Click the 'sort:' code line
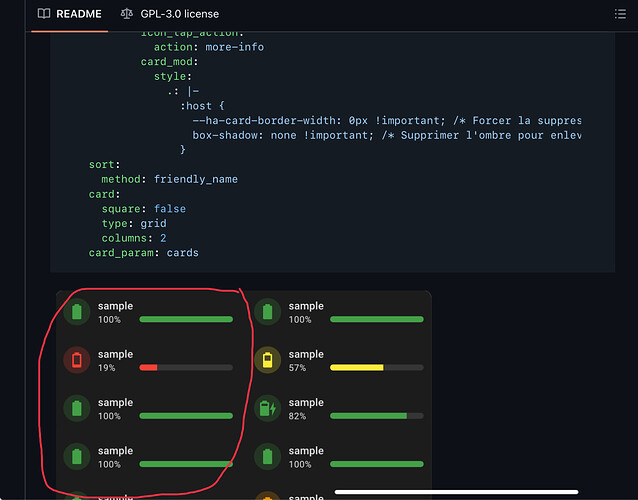 point(105,165)
